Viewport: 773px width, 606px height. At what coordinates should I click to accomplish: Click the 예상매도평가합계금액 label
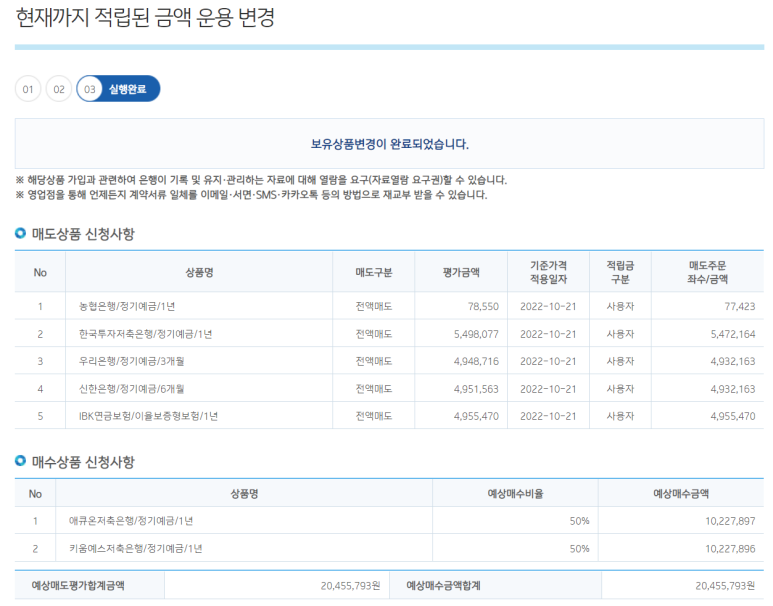pos(78,585)
